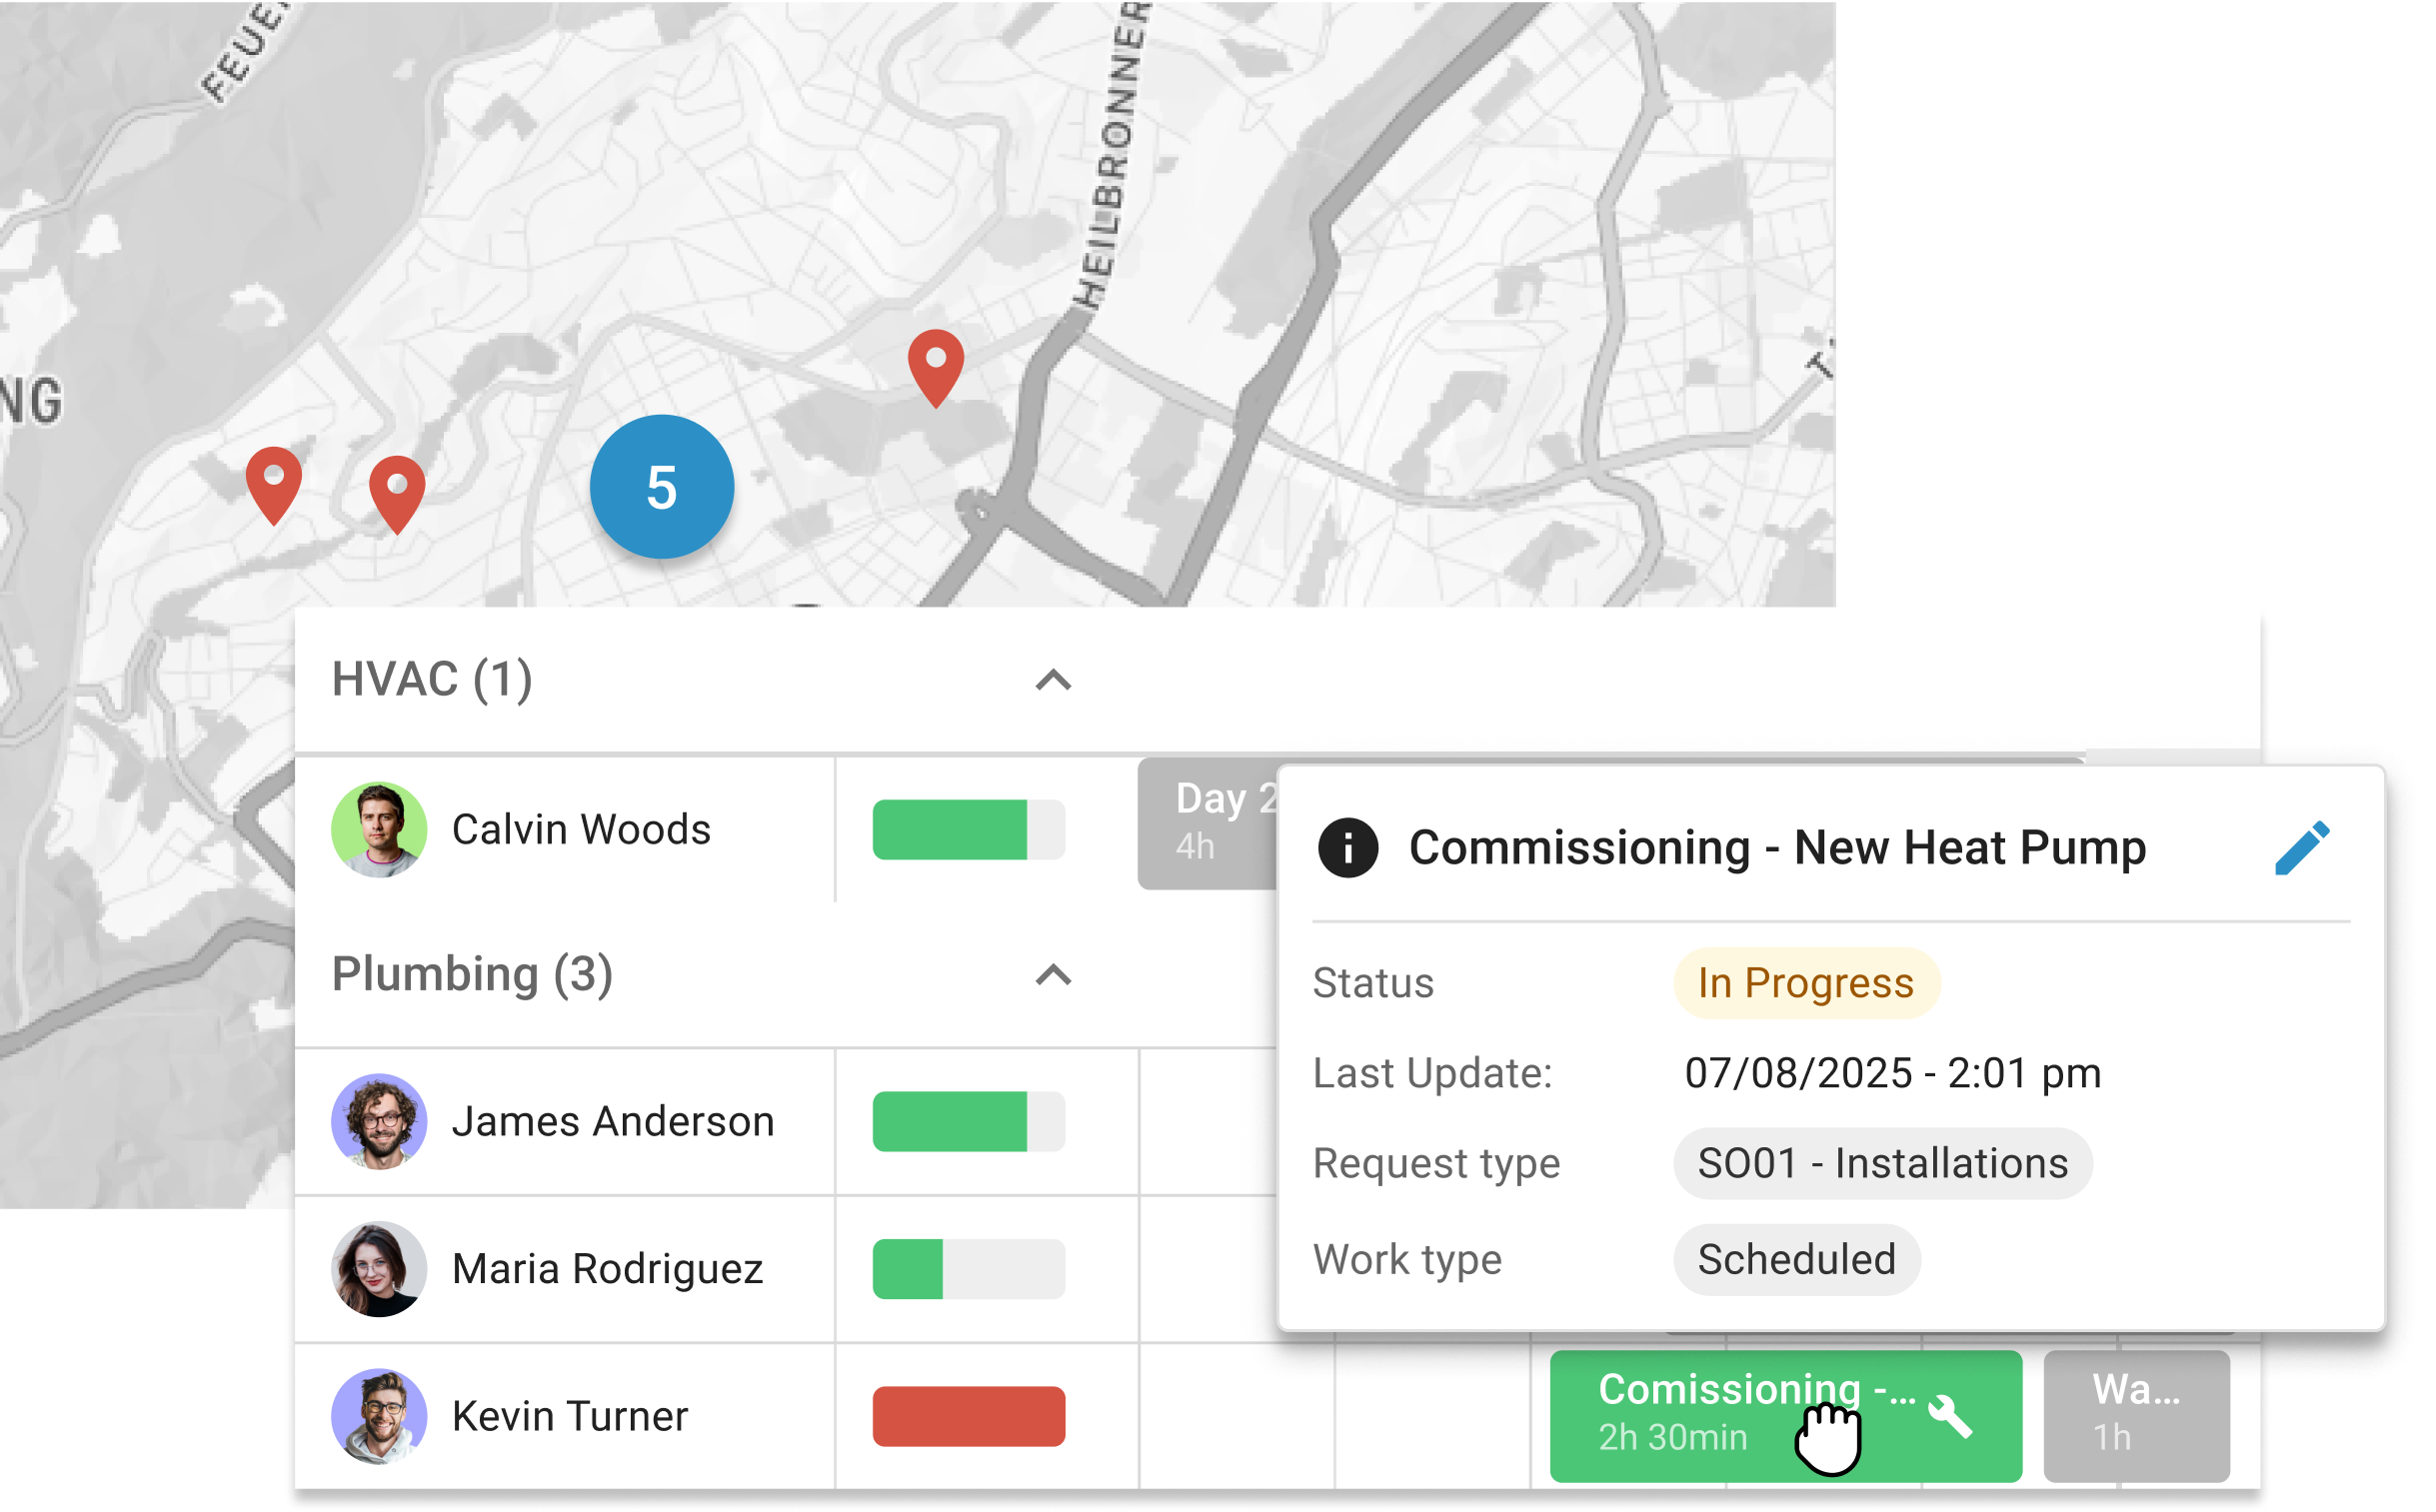
Task: Click the SO01 - Installations request tag
Action: [x=1882, y=1164]
